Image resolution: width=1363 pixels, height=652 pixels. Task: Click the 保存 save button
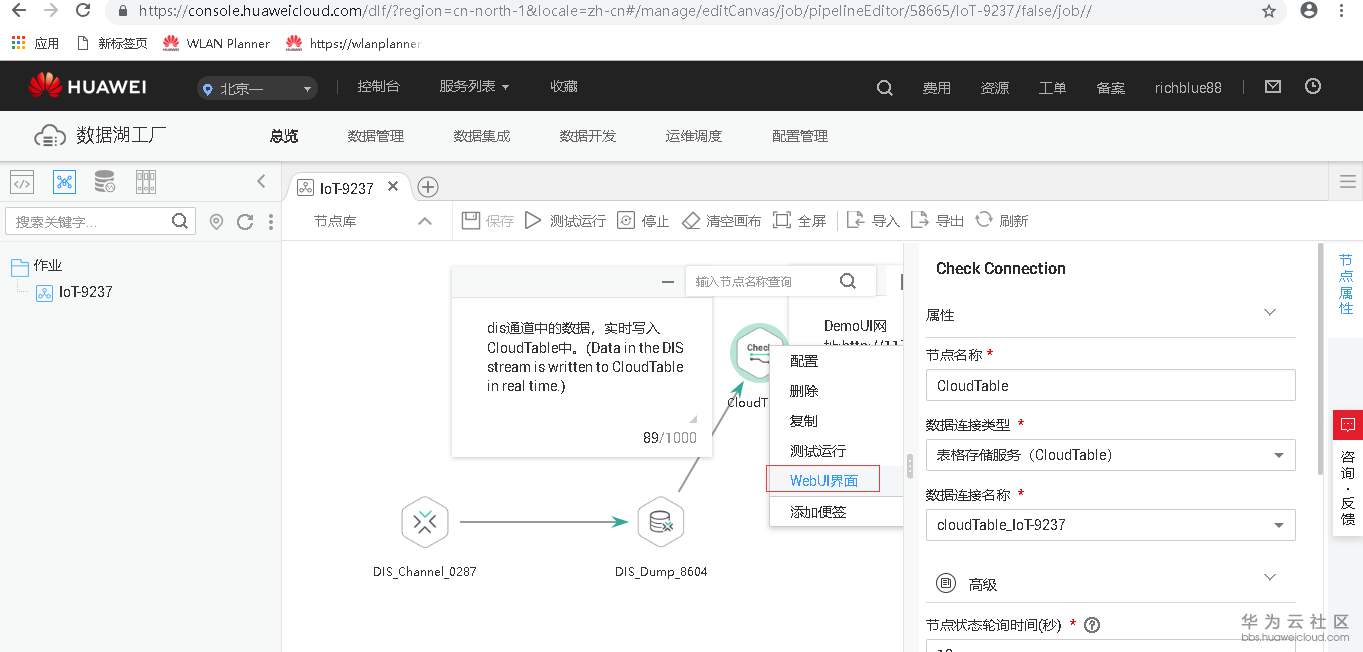tap(487, 220)
